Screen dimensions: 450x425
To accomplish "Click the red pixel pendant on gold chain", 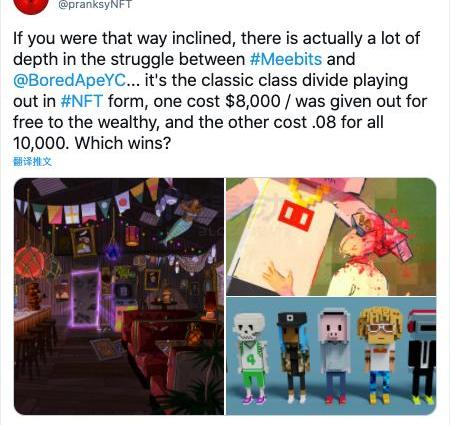I will coord(296,217).
